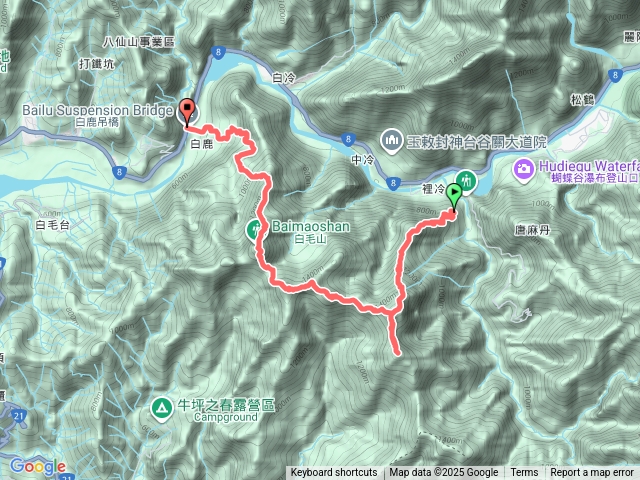Image resolution: width=640 pixels, height=480 pixels.
Task: Click the route 8 shield near 中冷
Action: (x=348, y=139)
